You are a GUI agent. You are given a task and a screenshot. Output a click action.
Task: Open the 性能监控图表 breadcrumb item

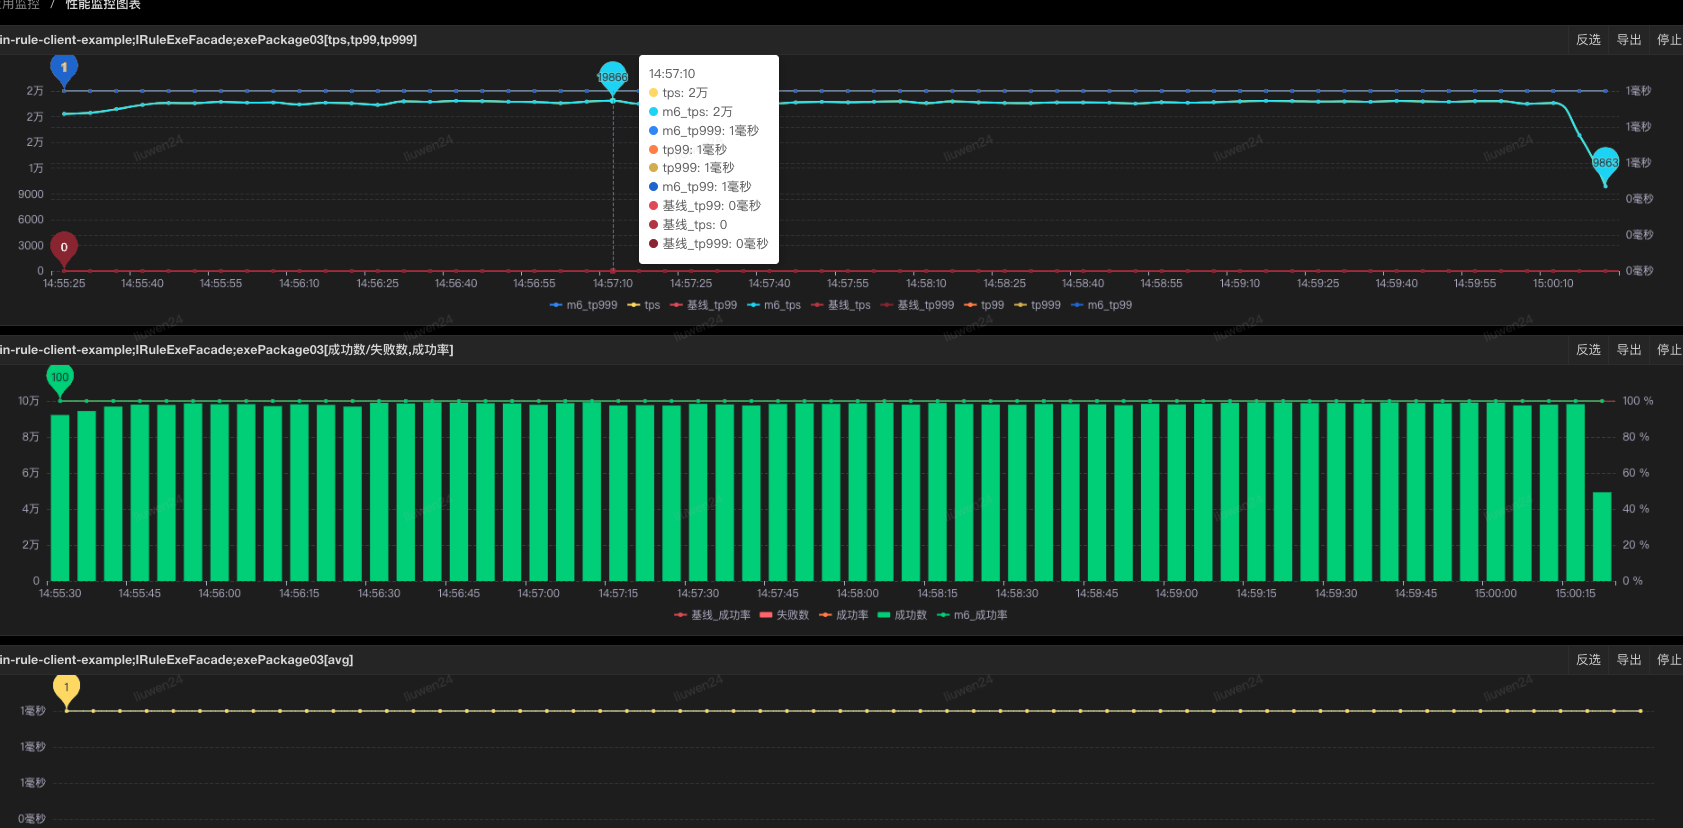point(103,5)
